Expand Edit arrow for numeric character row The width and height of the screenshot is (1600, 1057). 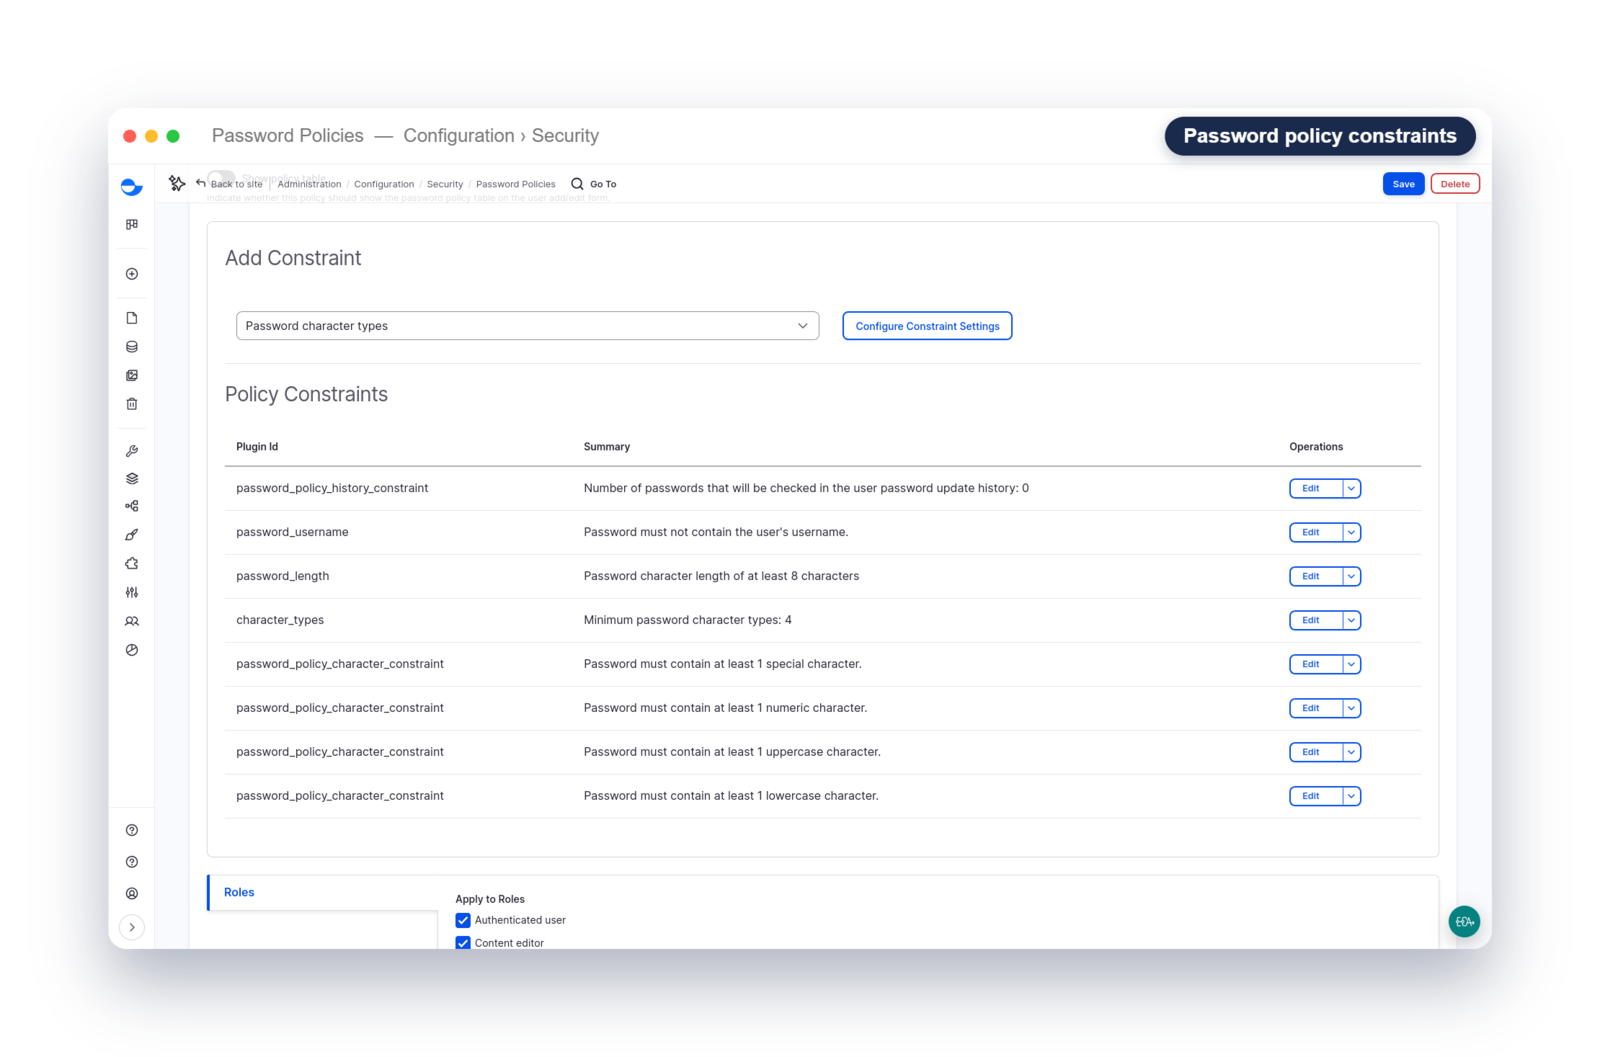click(1351, 708)
